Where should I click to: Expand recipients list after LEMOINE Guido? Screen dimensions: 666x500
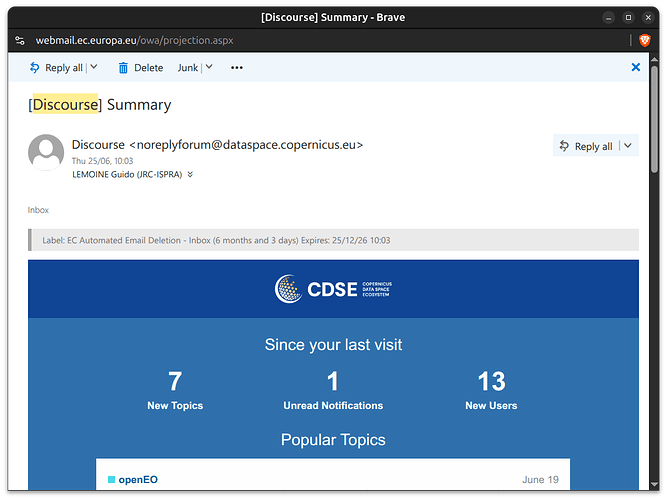190,174
